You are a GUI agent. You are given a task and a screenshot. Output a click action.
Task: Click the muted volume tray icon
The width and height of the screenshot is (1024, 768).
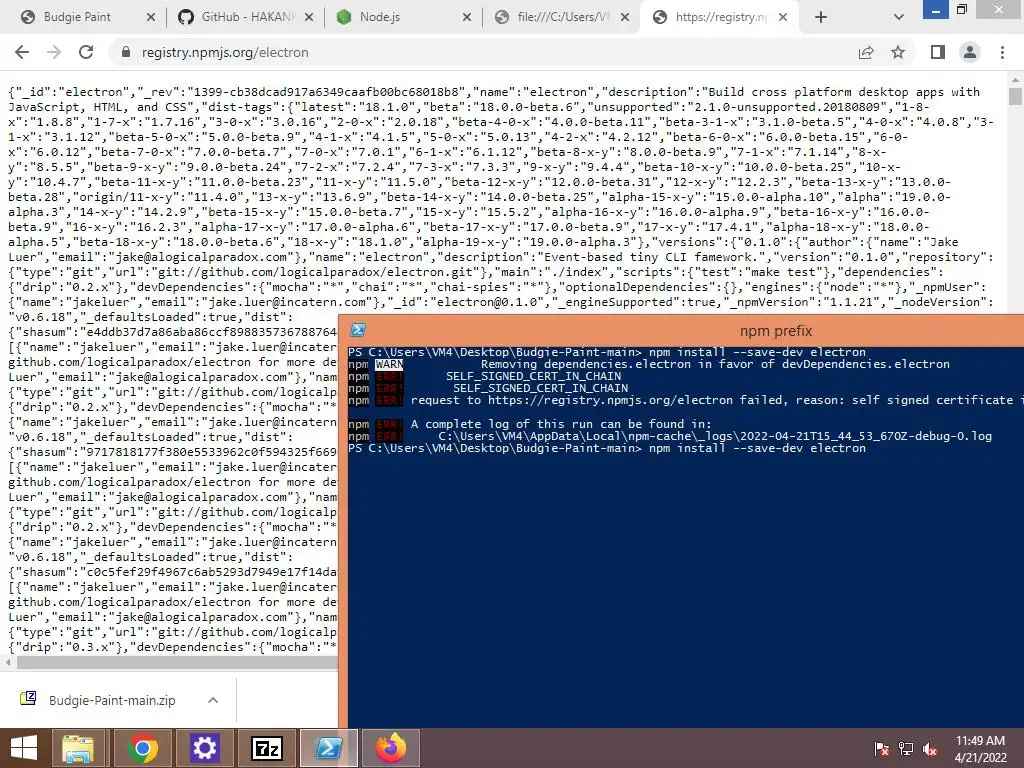(930, 748)
